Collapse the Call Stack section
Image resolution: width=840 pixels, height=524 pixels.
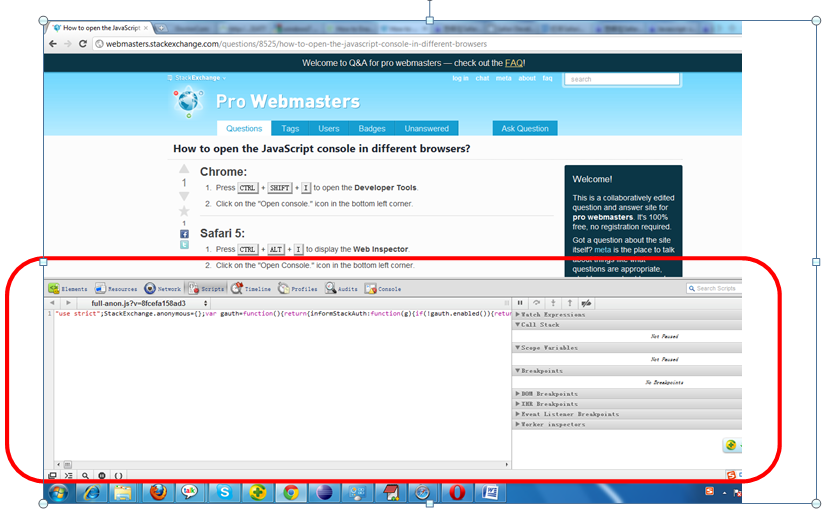click(x=627, y=325)
